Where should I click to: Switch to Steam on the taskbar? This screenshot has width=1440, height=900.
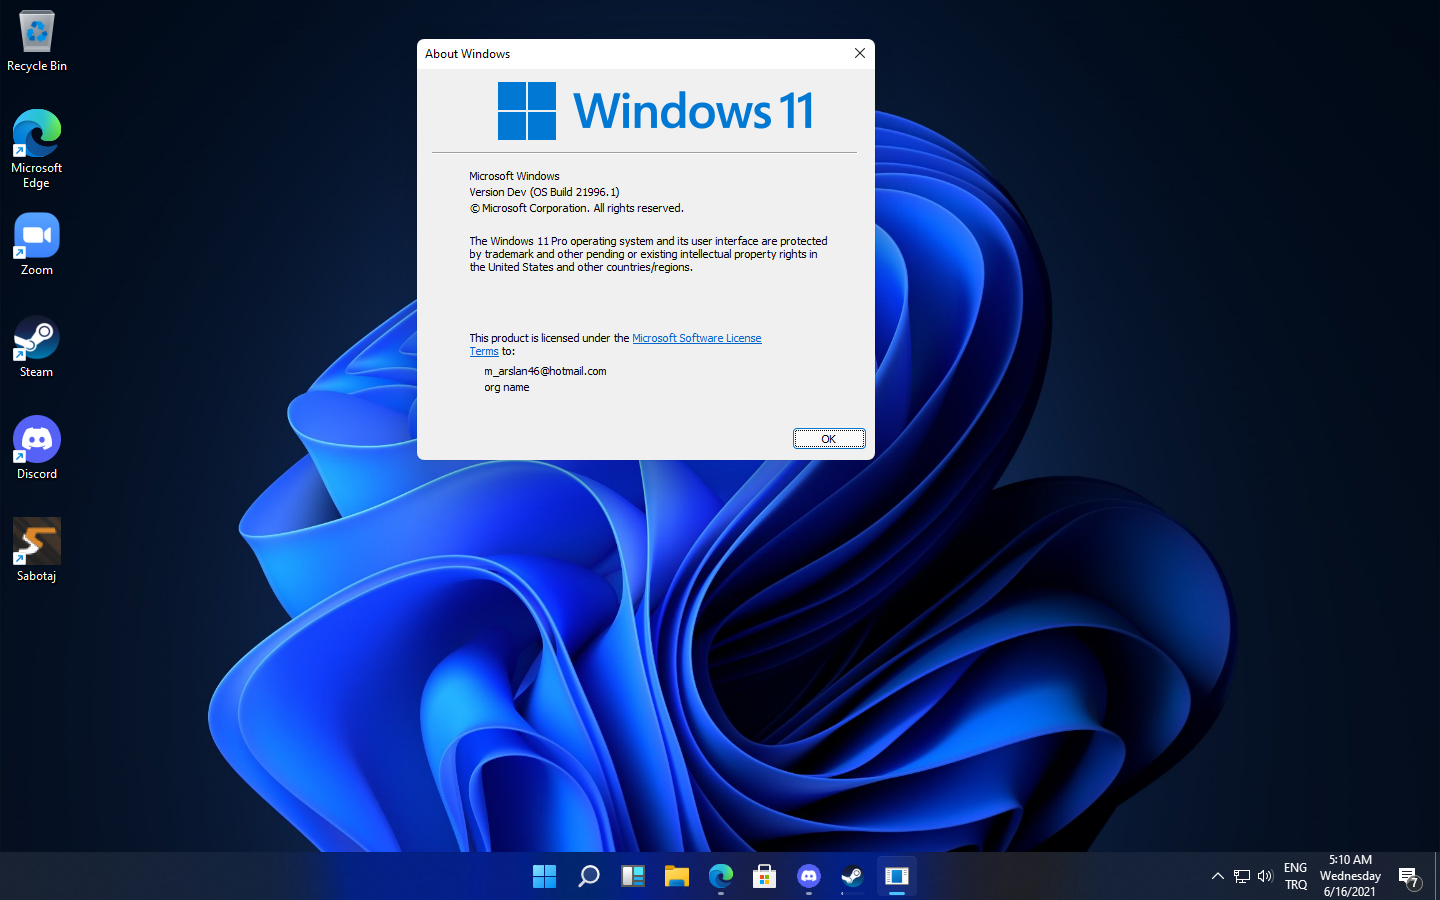(853, 876)
